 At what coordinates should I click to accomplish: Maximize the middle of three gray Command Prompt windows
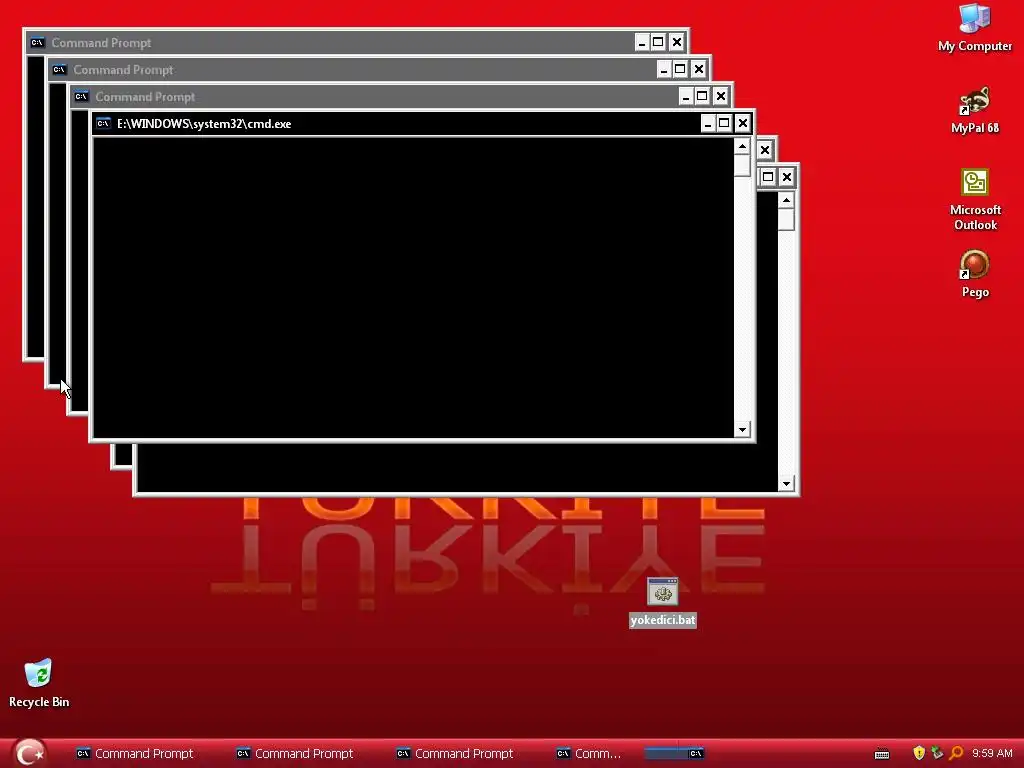(x=680, y=69)
